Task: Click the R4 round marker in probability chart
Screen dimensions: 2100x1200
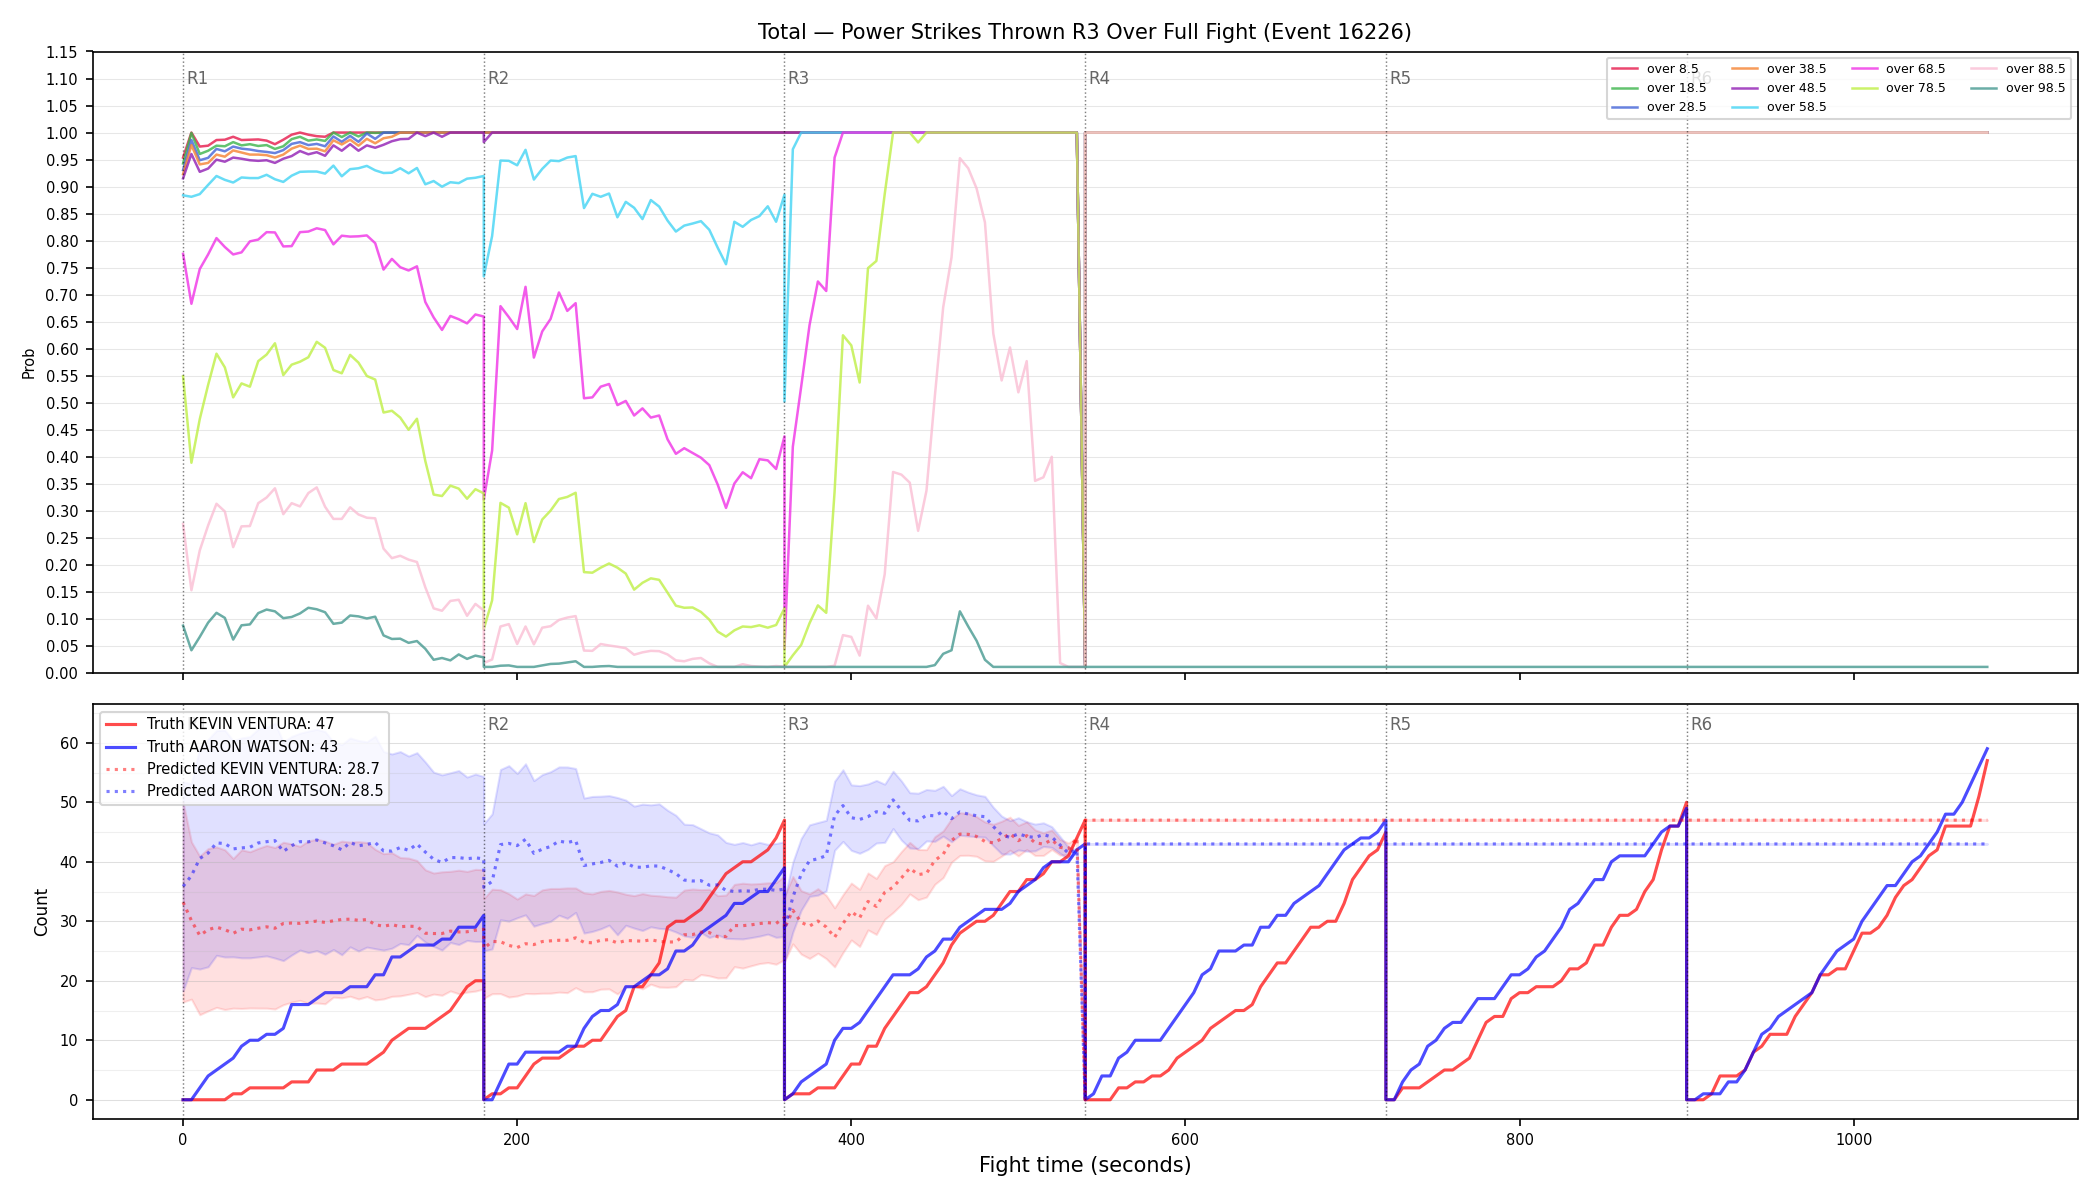Action: pyautogui.click(x=1099, y=78)
